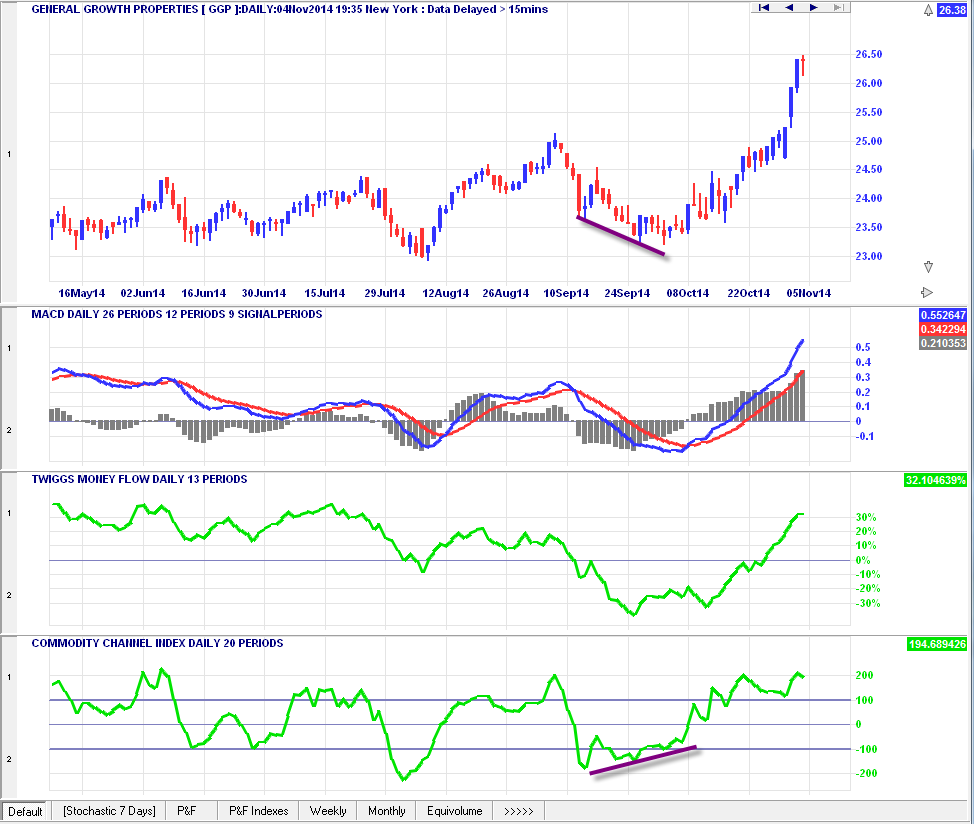
Task: Open the P&F tab
Action: coord(186,811)
